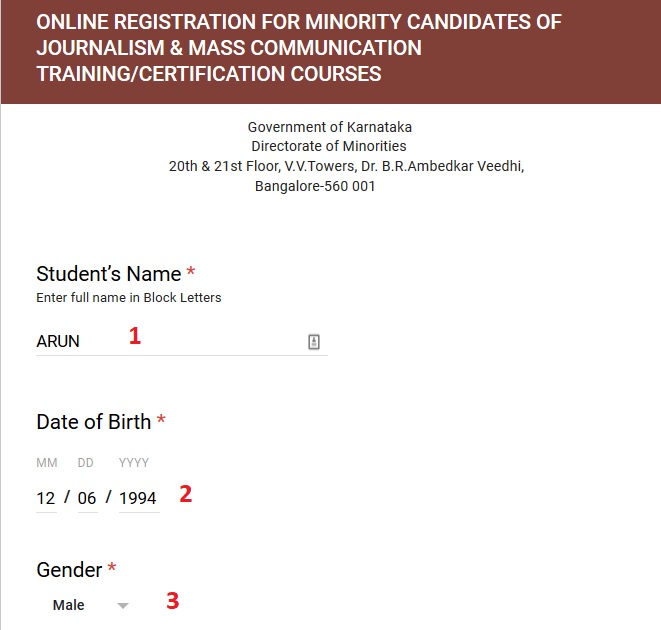Image resolution: width=661 pixels, height=630 pixels.
Task: Click the autofill contact icon in name field
Action: 314,342
